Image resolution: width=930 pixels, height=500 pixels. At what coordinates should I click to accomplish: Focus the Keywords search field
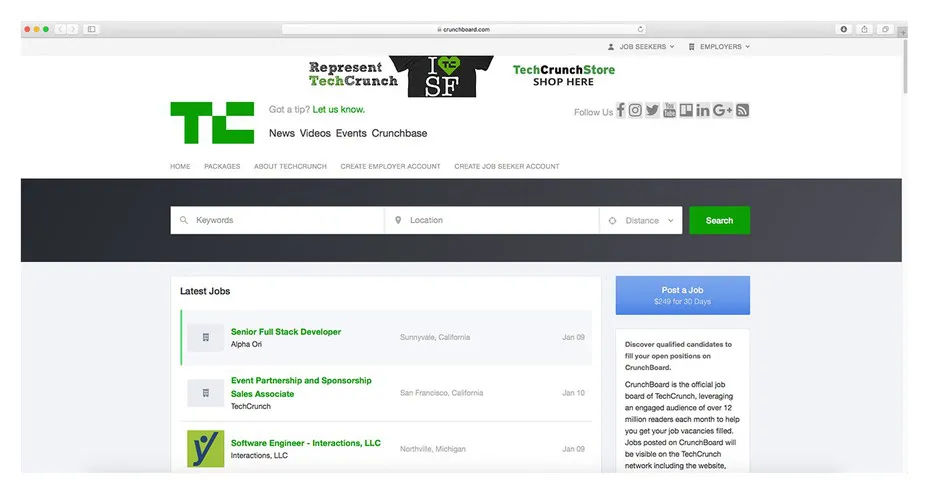click(x=278, y=221)
